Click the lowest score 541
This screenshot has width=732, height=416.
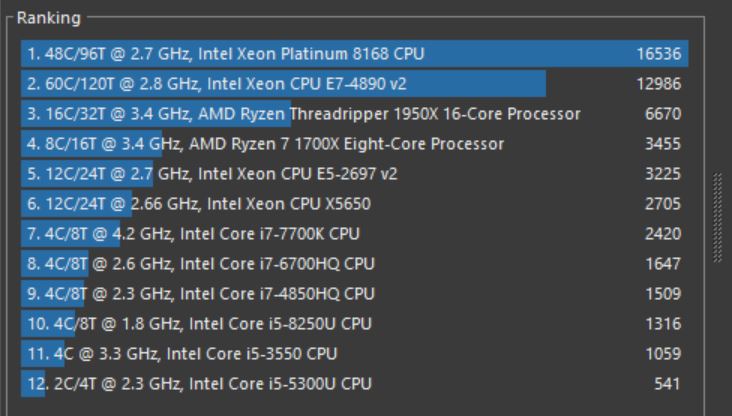coord(667,384)
